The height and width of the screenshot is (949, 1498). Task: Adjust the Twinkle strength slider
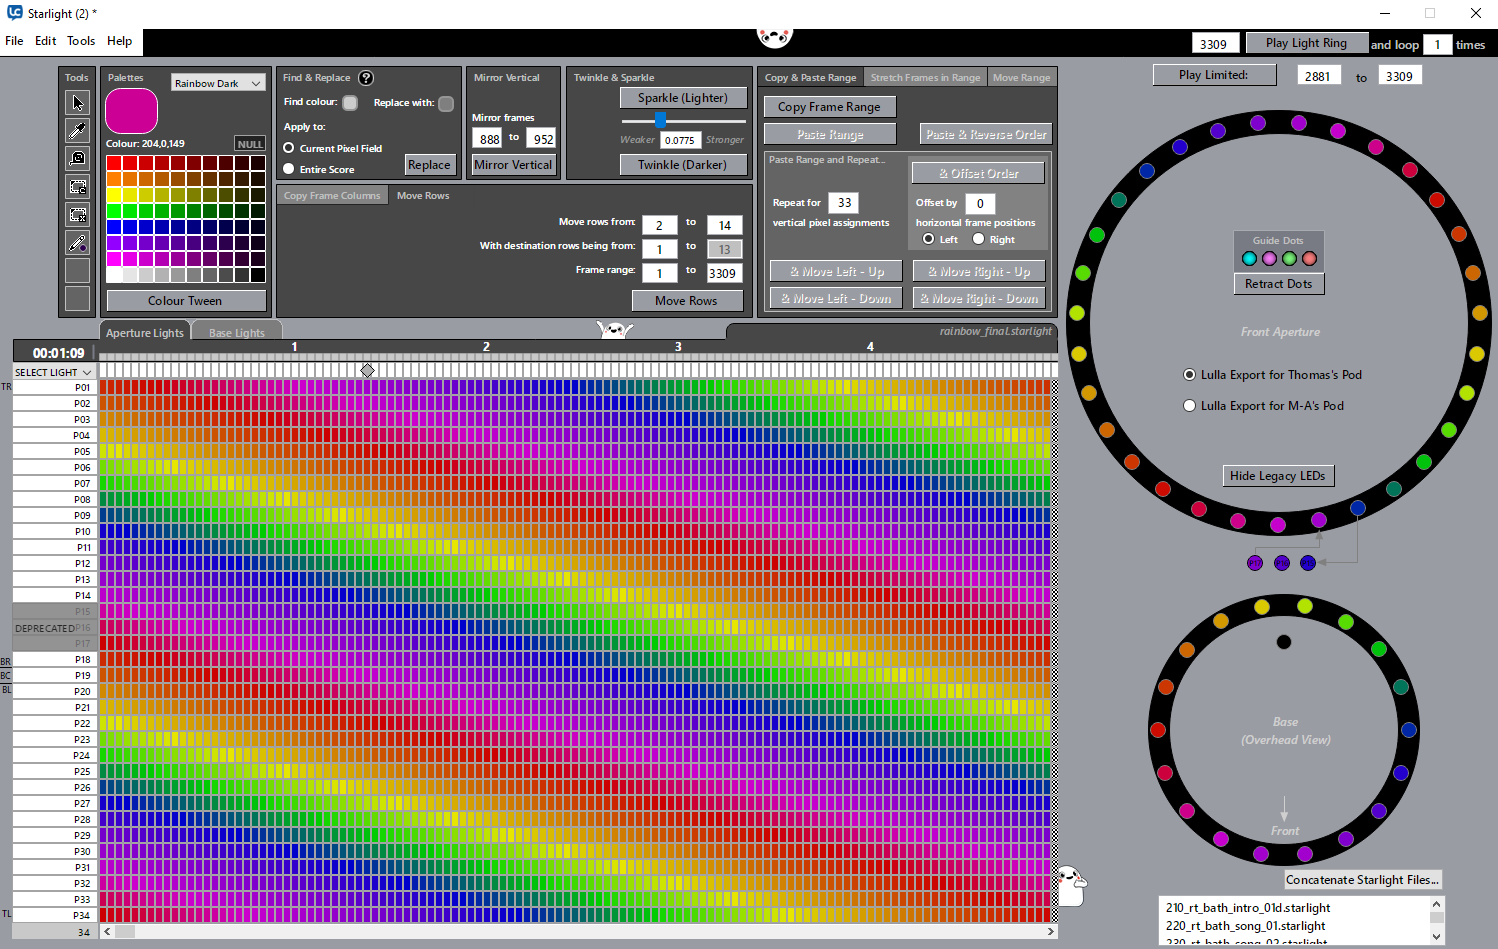[x=660, y=120]
